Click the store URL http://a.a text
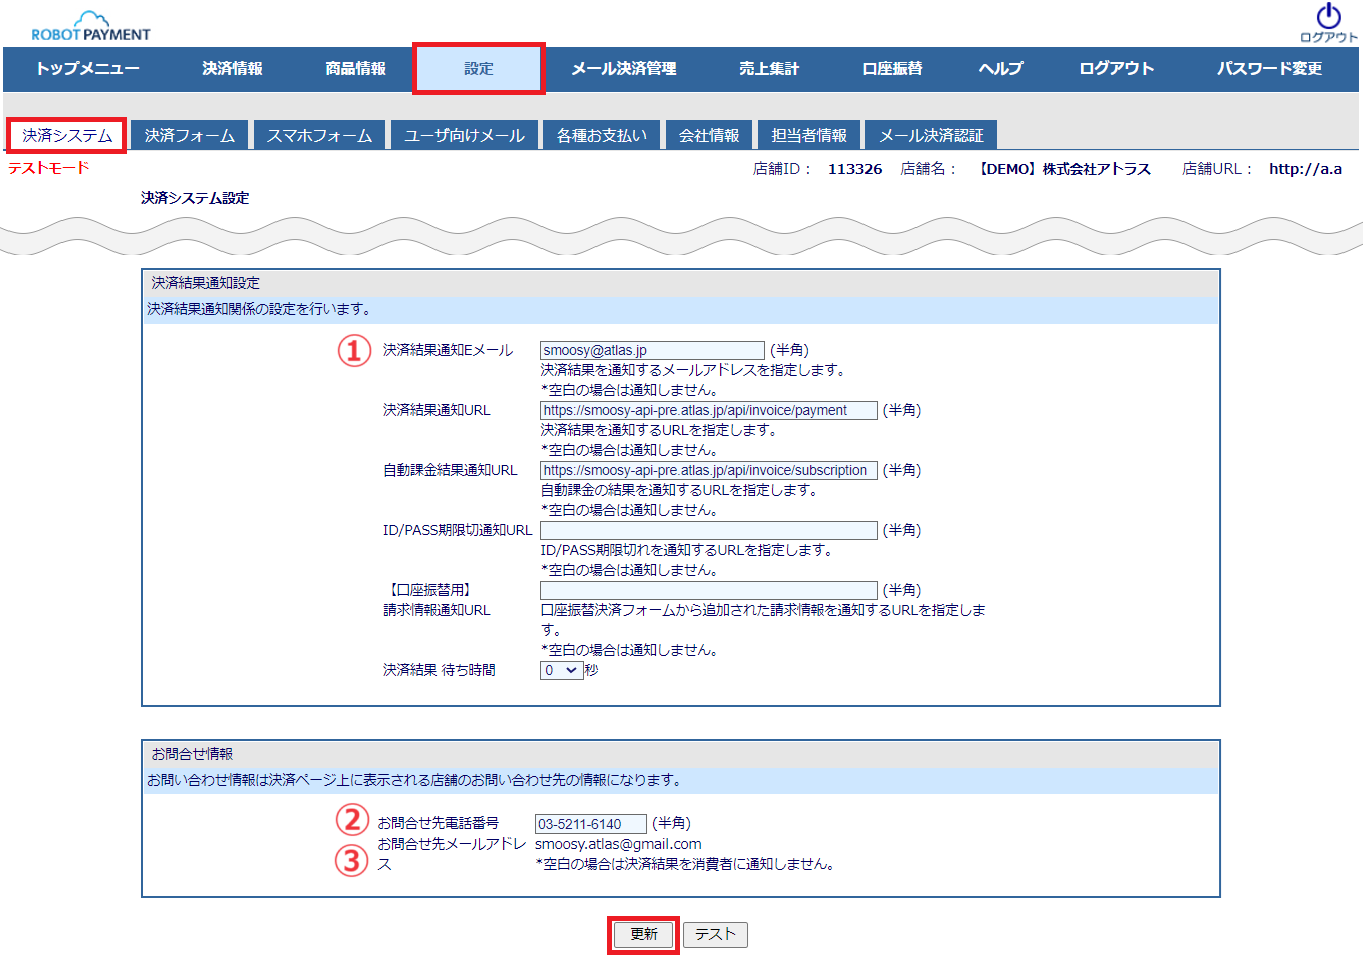This screenshot has width=1363, height=963. click(x=1305, y=169)
